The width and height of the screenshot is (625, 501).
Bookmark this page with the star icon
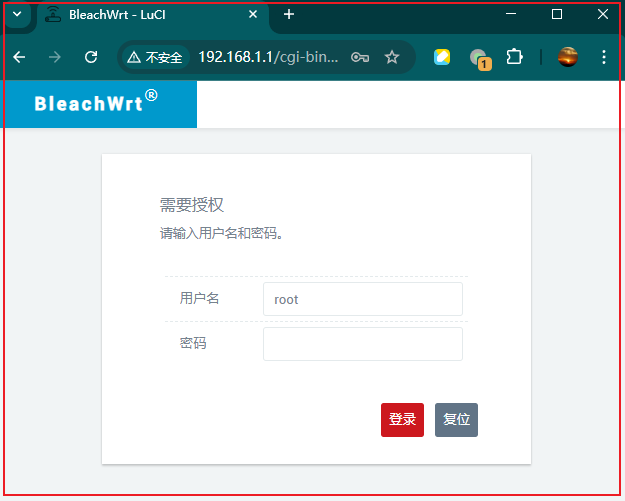pyautogui.click(x=392, y=57)
